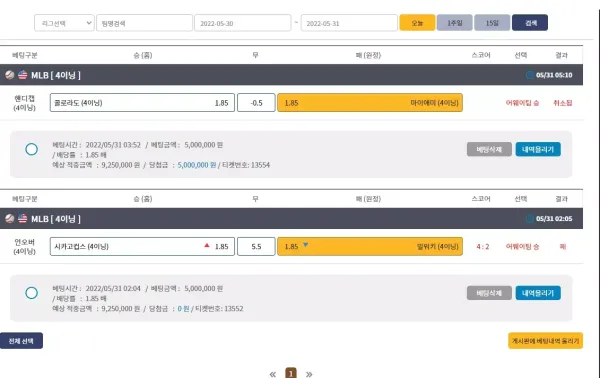Image resolution: width=600 pixels, height=378 pixels.
Task: Click 취소됨 result text in first bet
Action: tap(562, 103)
